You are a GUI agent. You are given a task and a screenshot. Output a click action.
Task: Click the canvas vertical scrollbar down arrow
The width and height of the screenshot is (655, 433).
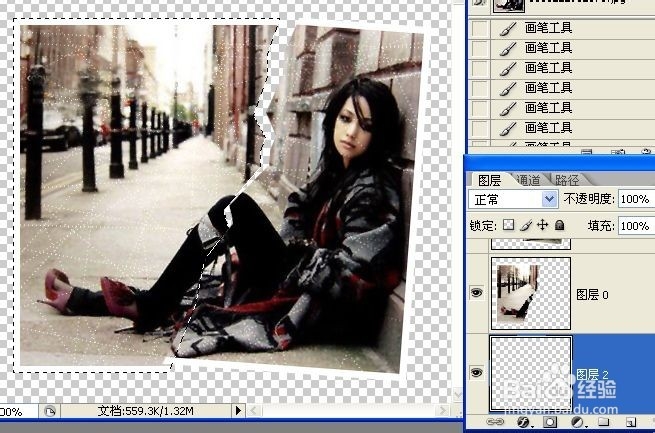(457, 394)
